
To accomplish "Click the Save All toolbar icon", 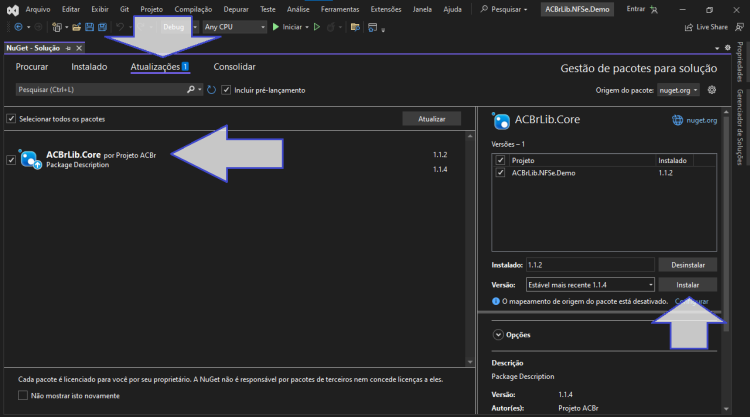I will (x=102, y=27).
